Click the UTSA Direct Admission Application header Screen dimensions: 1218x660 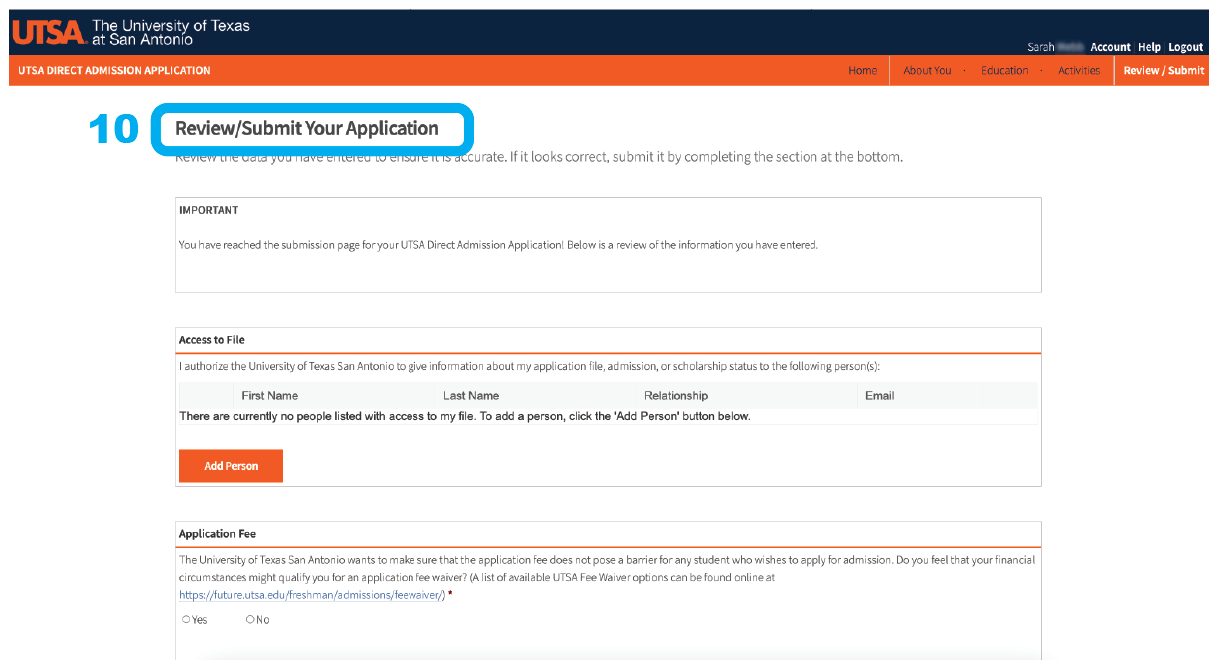click(x=113, y=70)
